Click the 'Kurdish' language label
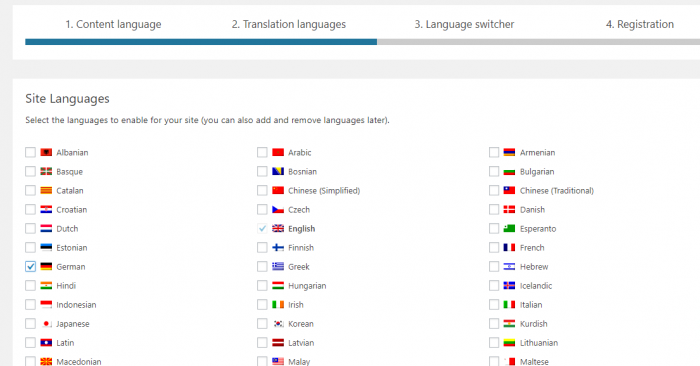Screen dimensions: 700x366 [533, 324]
